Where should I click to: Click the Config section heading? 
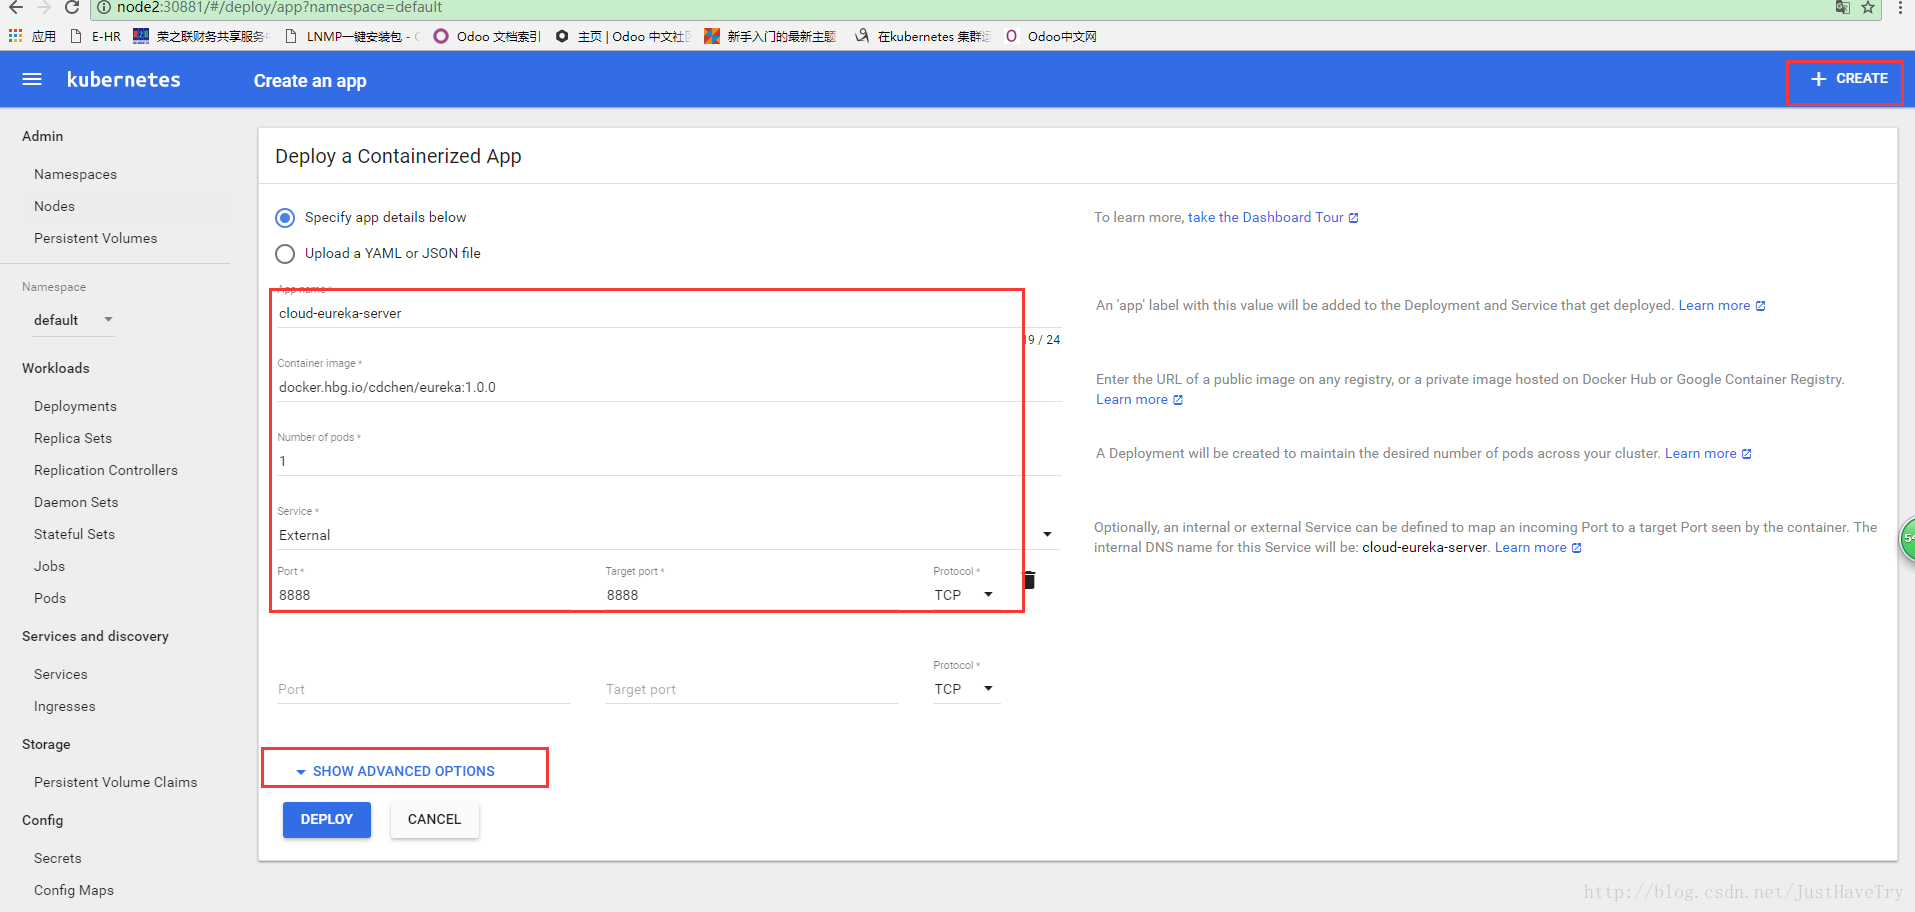[x=42, y=820]
